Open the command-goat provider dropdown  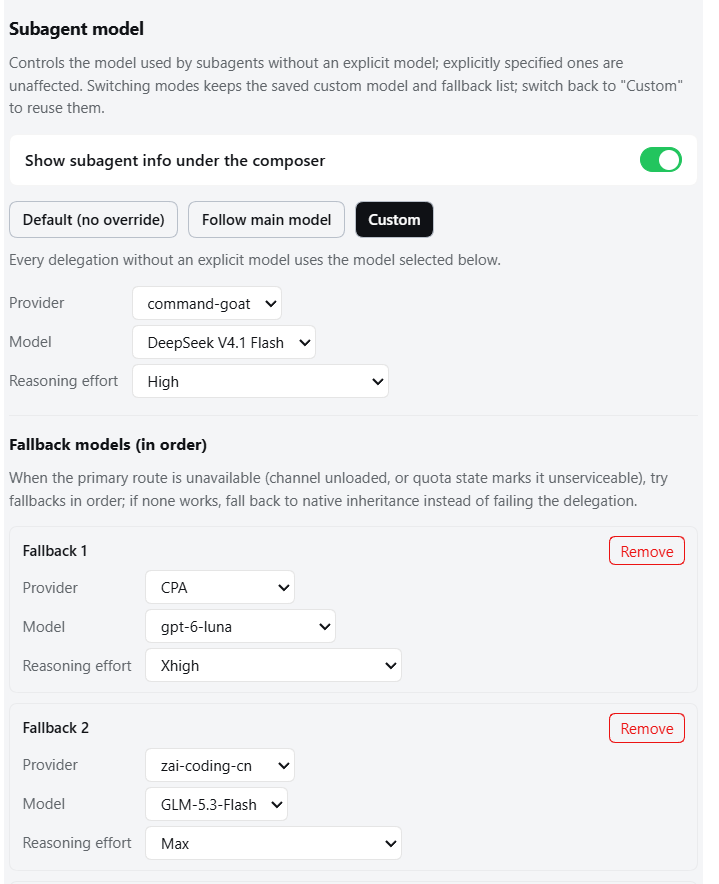[207, 303]
